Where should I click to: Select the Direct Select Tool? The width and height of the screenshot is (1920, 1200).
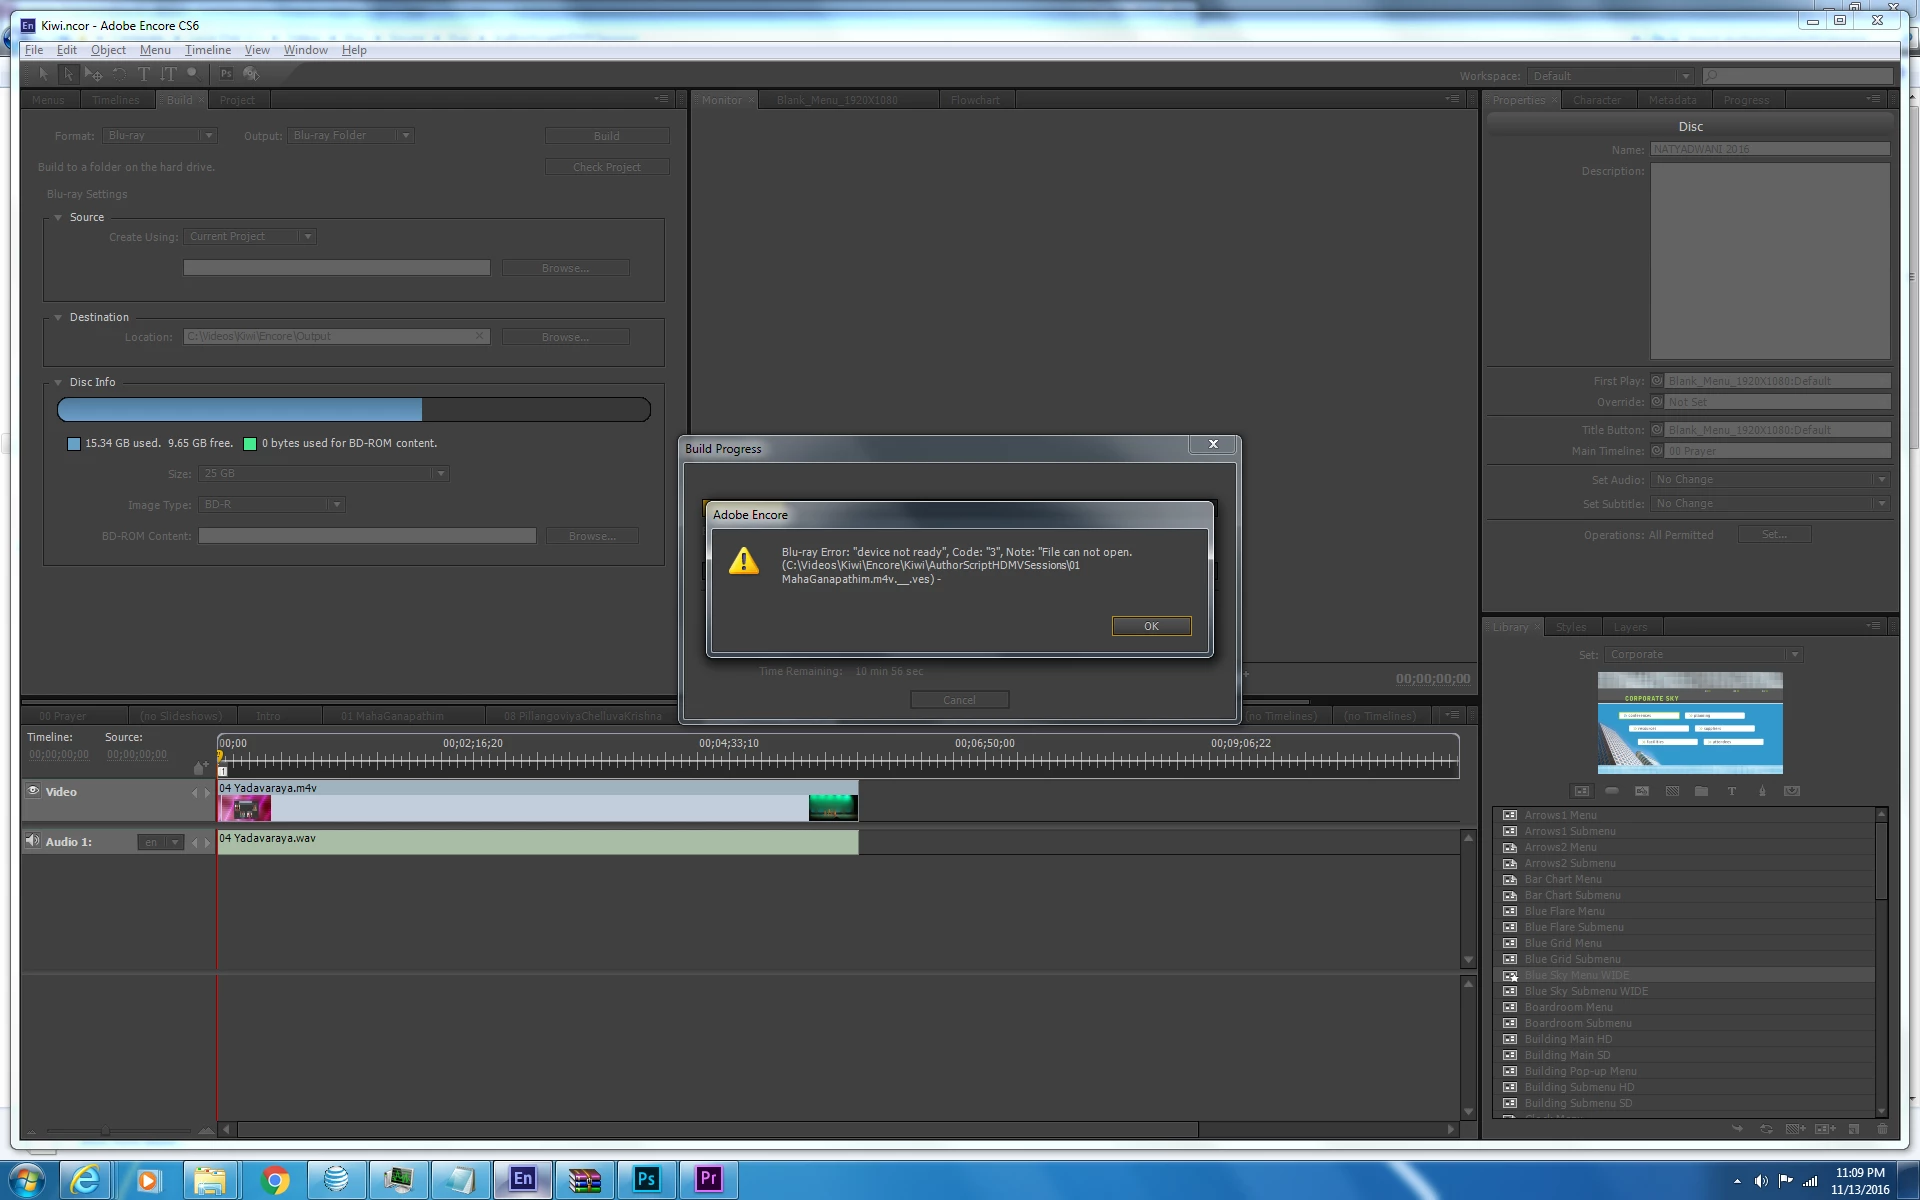[x=68, y=74]
